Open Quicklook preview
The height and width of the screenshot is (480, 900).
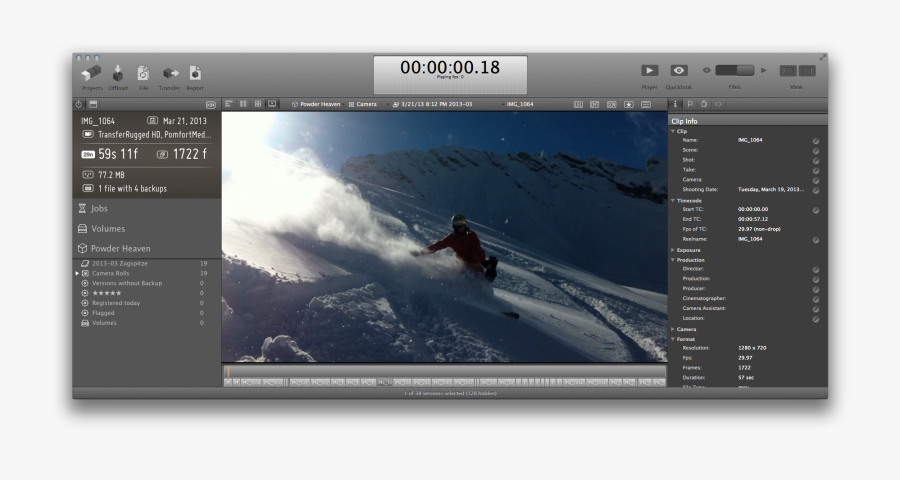pos(679,71)
